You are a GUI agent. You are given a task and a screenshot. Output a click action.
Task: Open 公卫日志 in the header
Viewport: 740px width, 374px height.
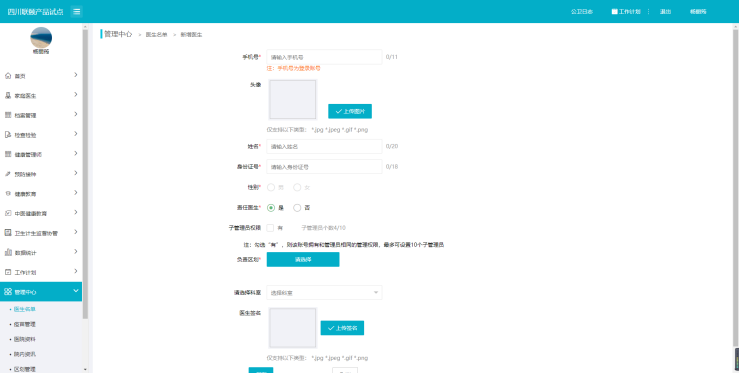(x=582, y=12)
